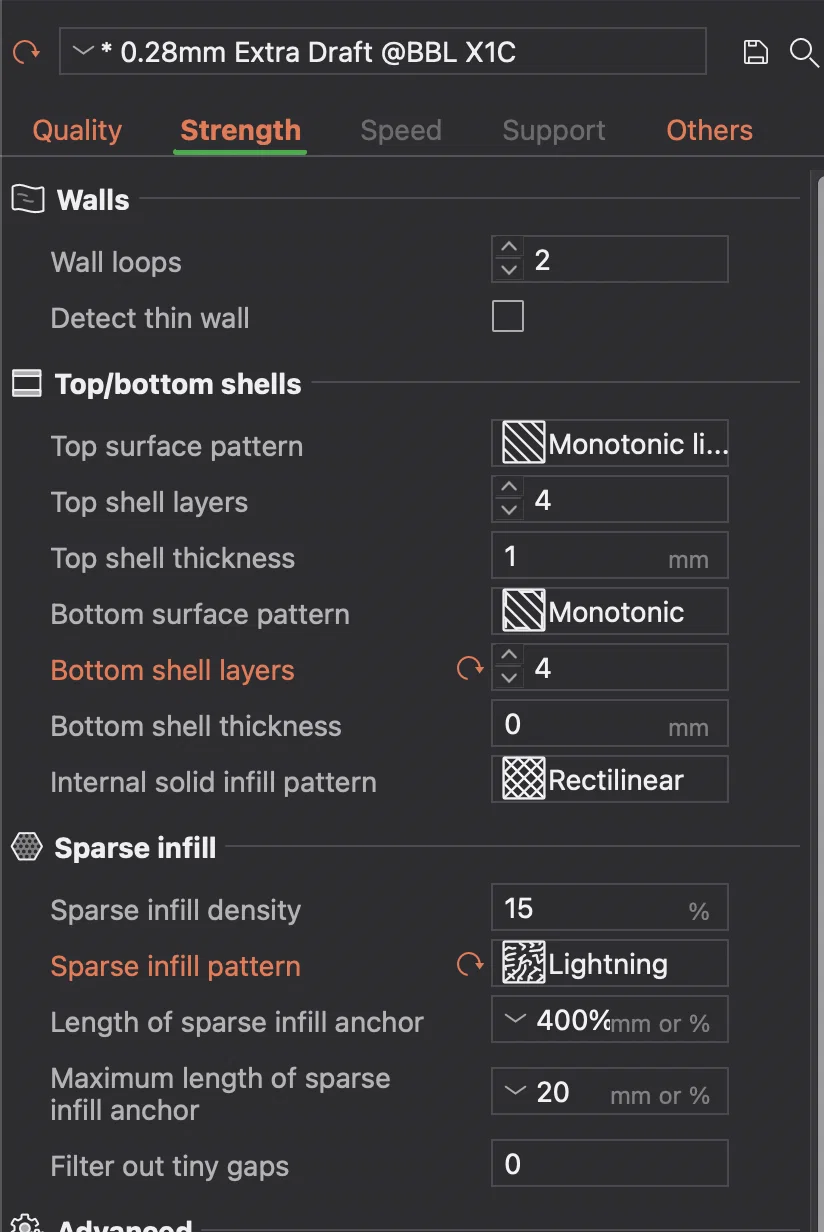Open the Speed tab
Image resolution: width=824 pixels, height=1232 pixels.
[401, 130]
